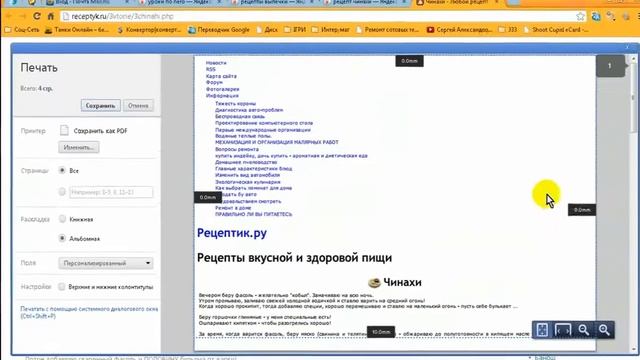This screenshot has width=640, height=360.
Task: Click the Отмена button
Action: [138, 106]
